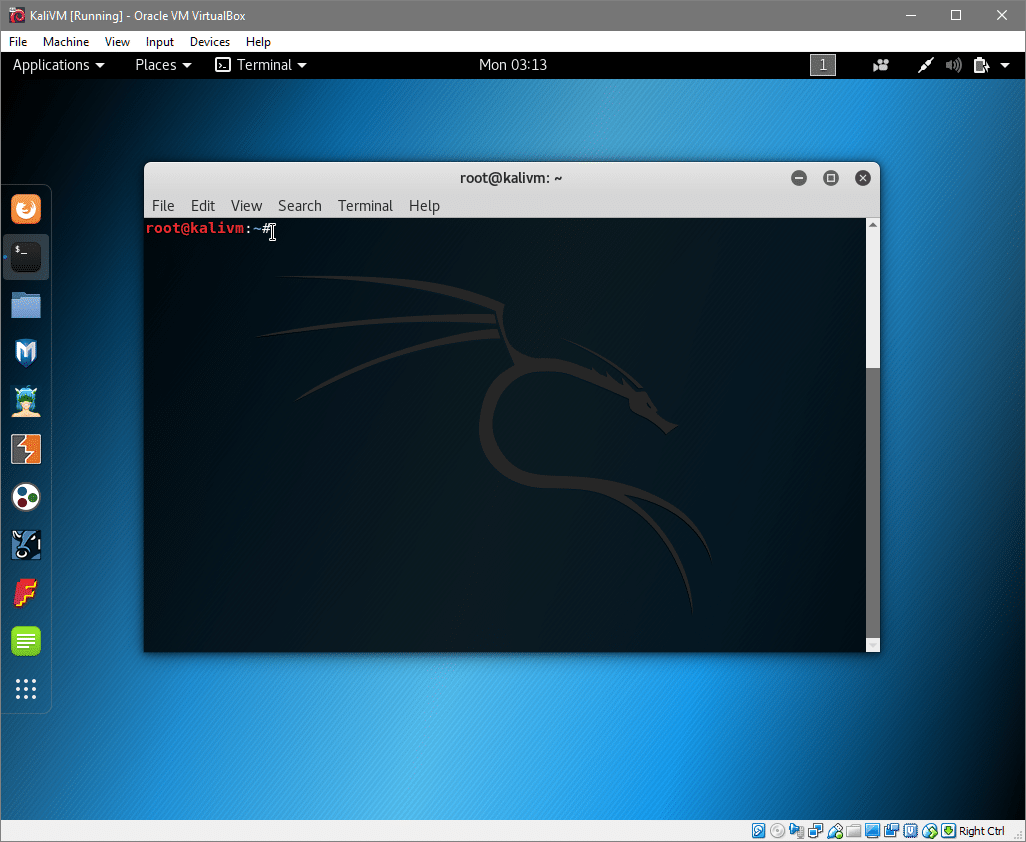Open the Devices menu of VirtualBox
Screen dimensions: 1026x842
click(x=209, y=41)
